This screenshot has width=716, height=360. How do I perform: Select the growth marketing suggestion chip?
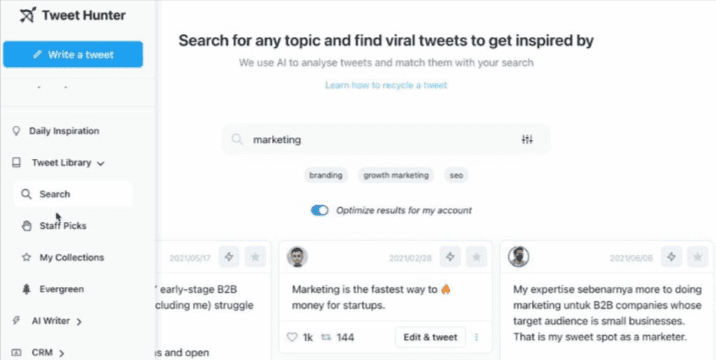point(396,175)
